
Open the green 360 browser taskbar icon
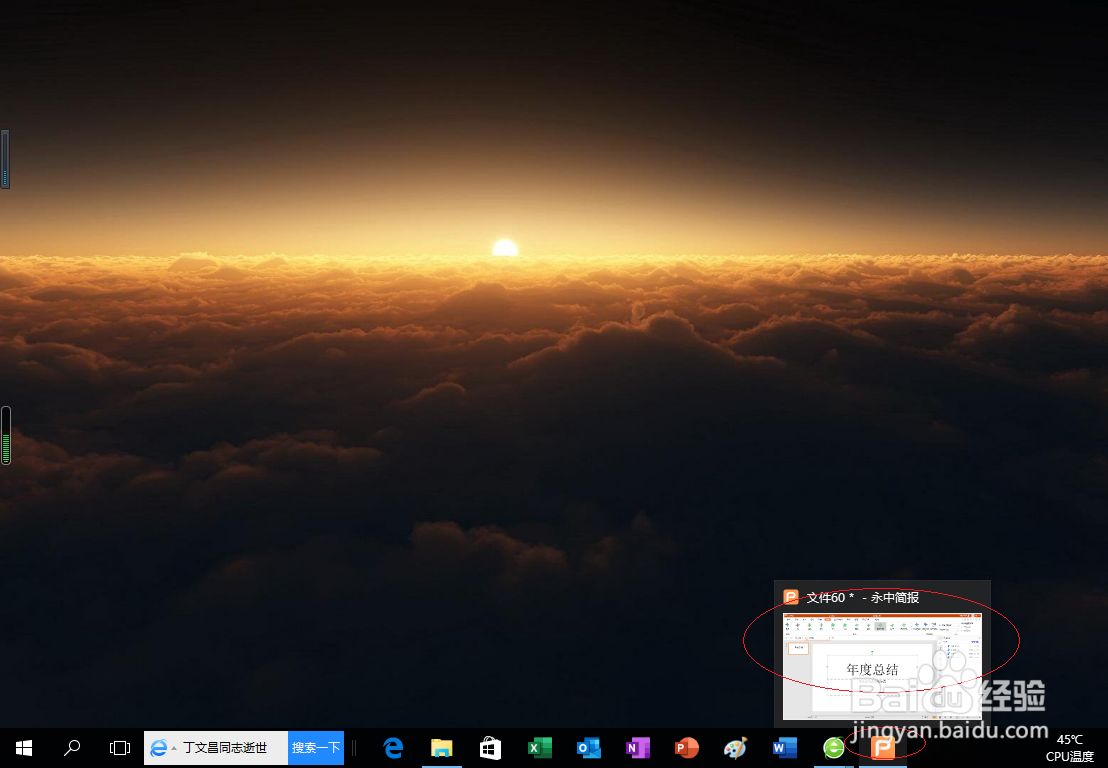coord(834,748)
